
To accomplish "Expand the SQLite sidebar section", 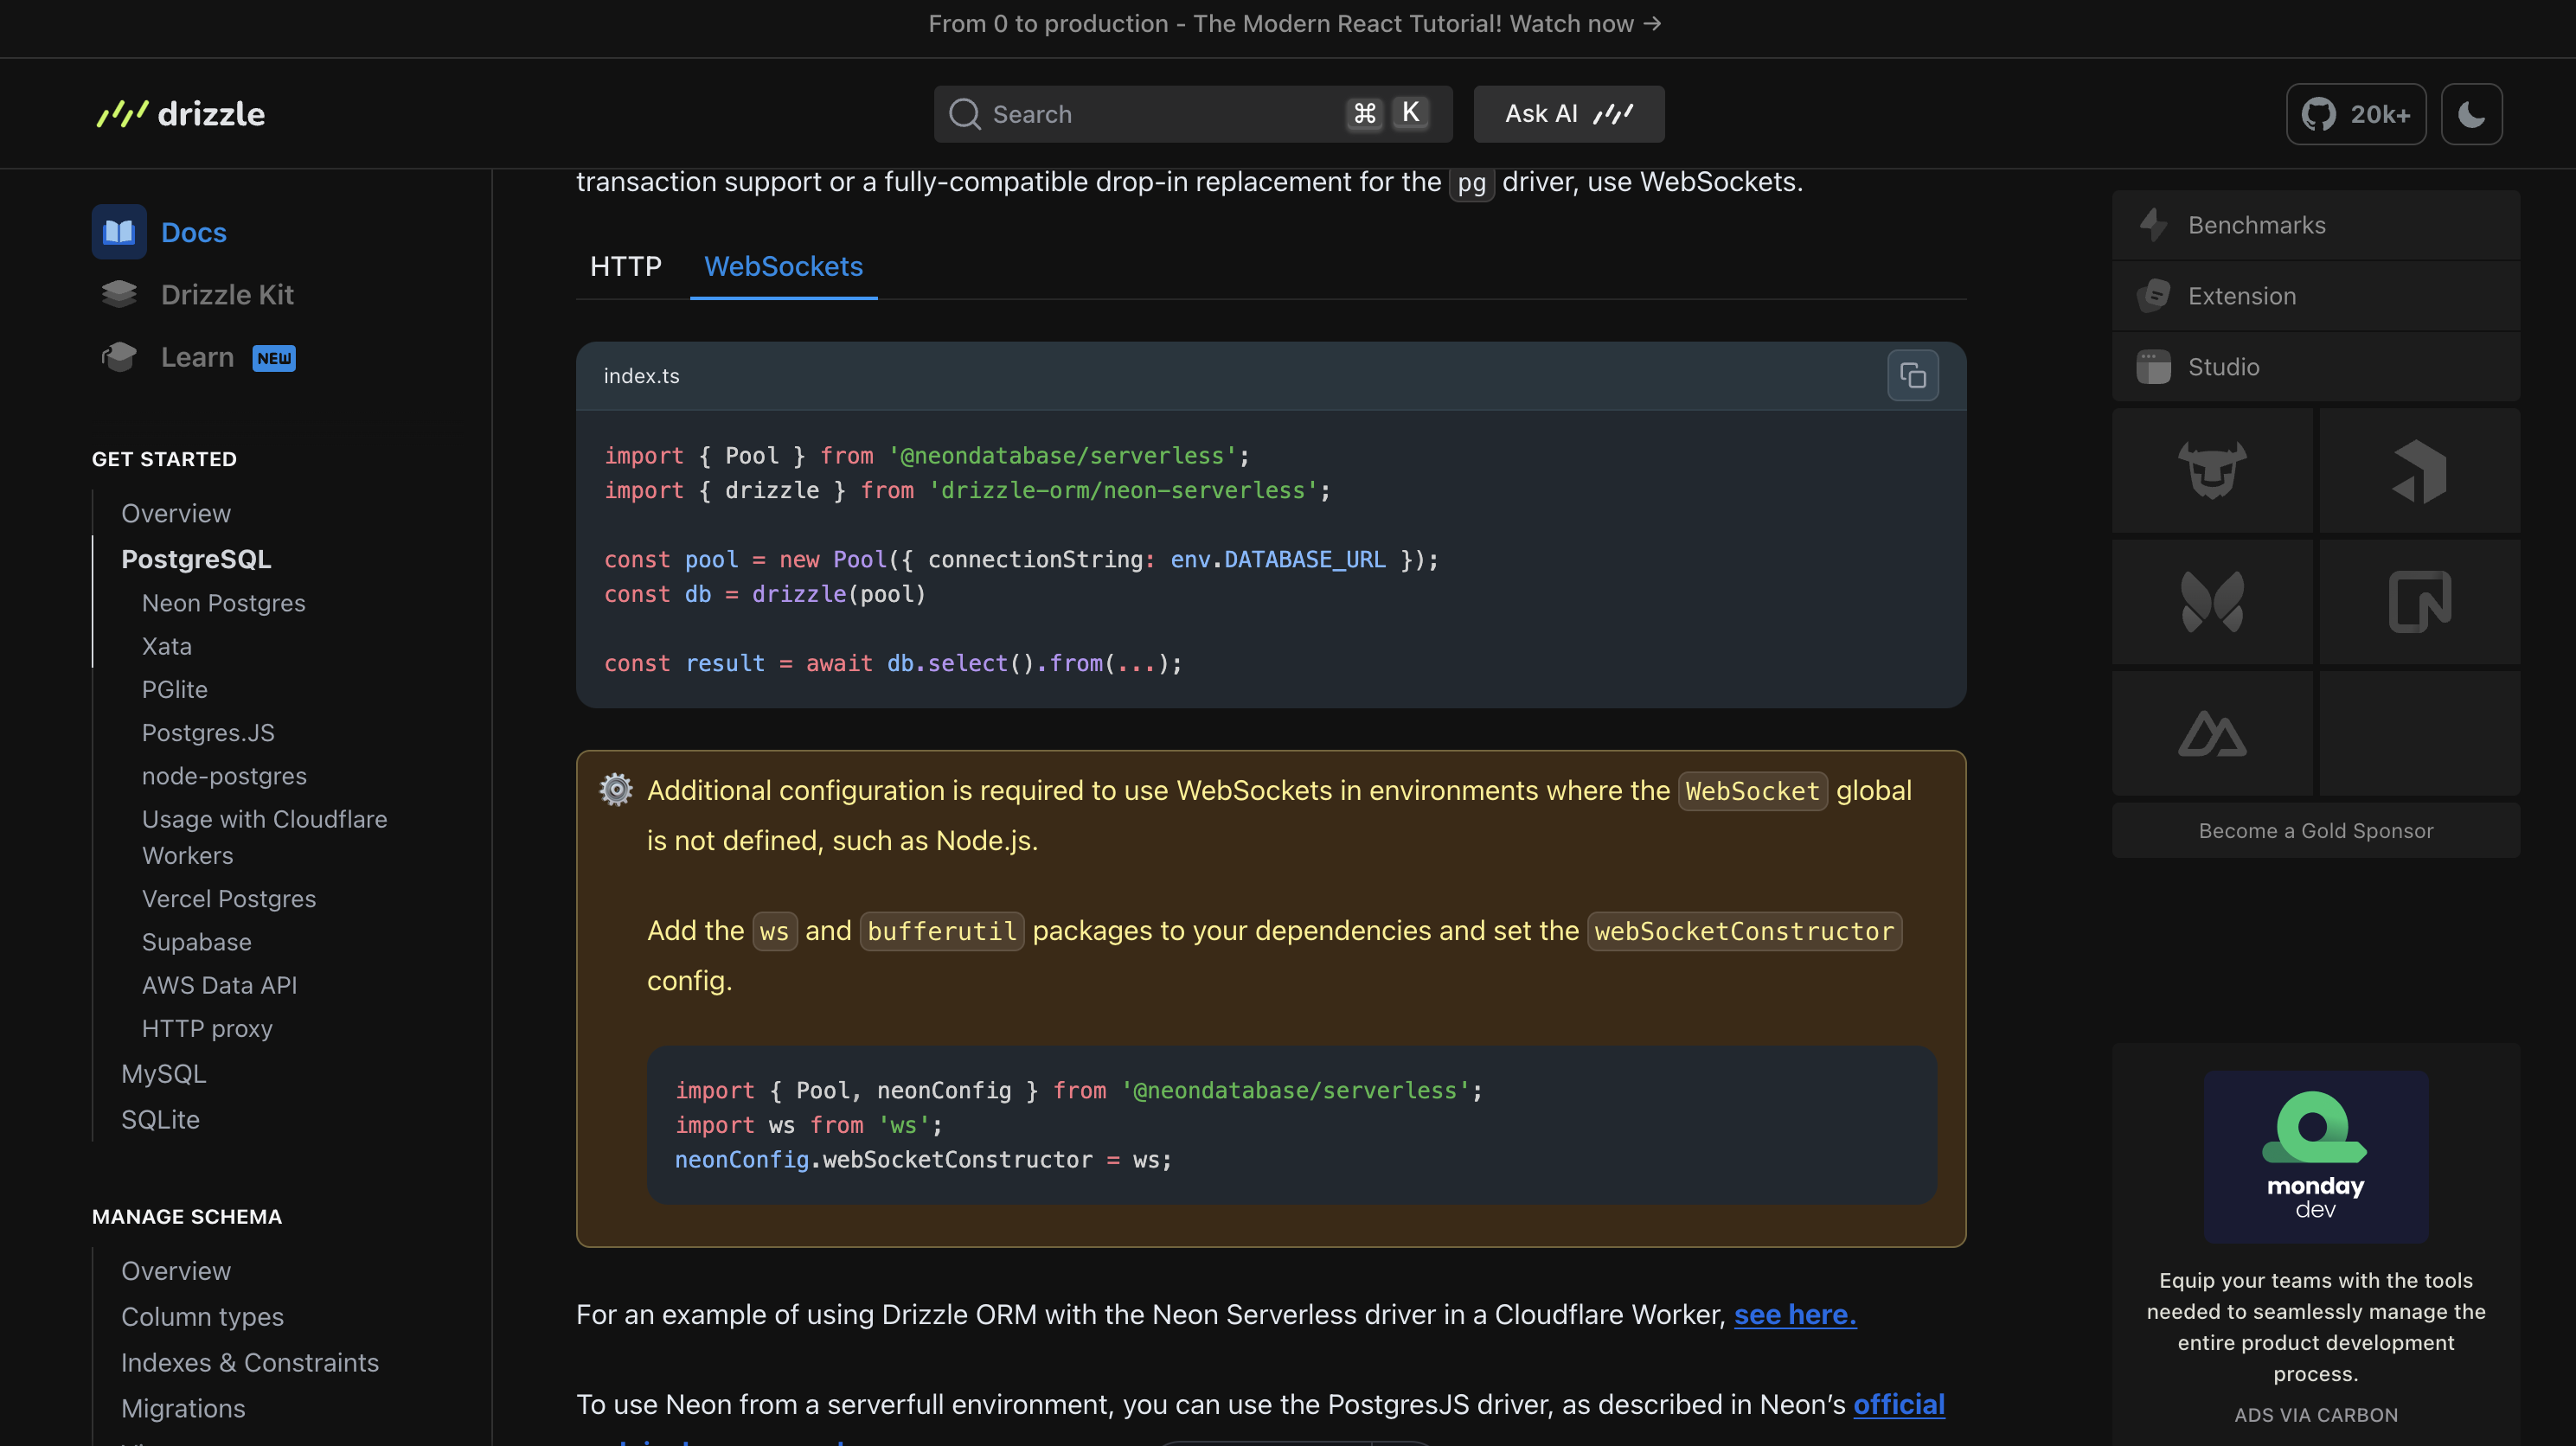I will coord(160,1120).
